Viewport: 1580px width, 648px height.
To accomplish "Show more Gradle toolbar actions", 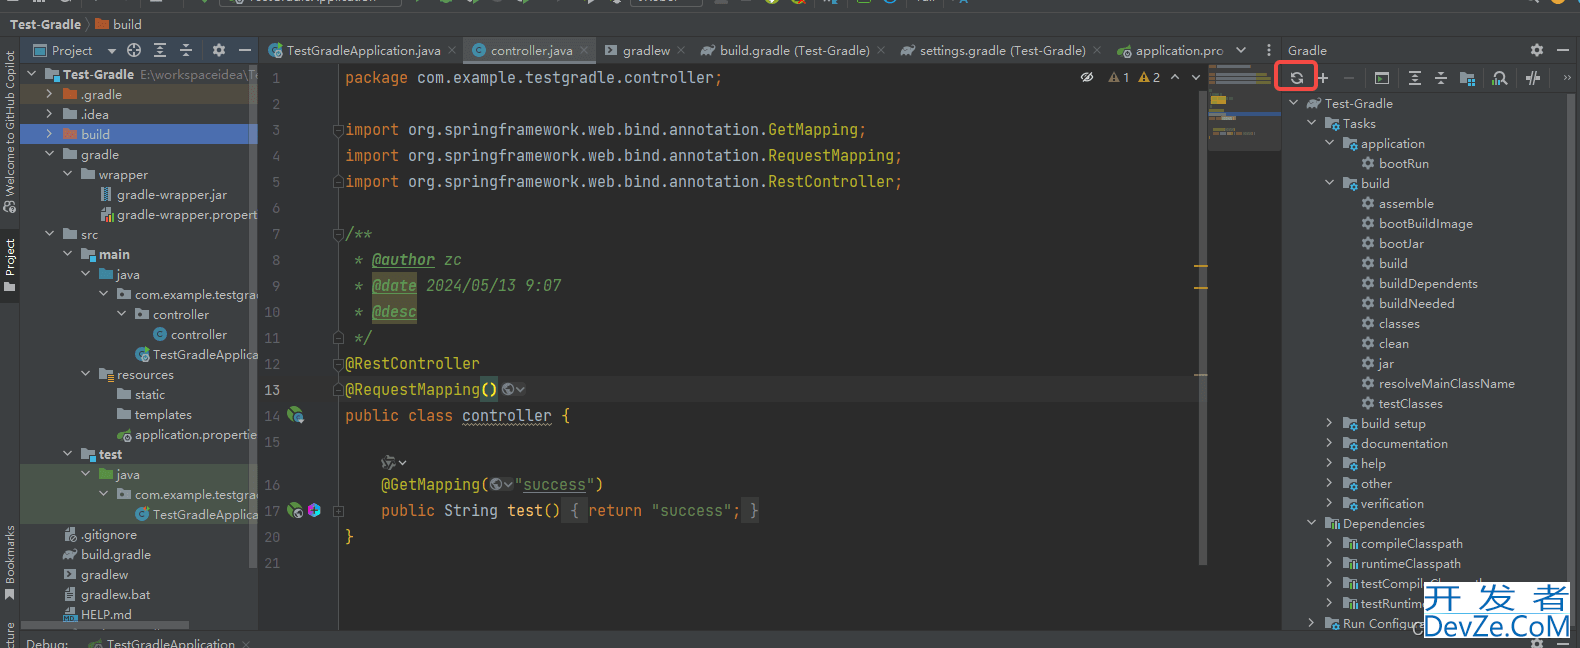I will tap(1567, 78).
